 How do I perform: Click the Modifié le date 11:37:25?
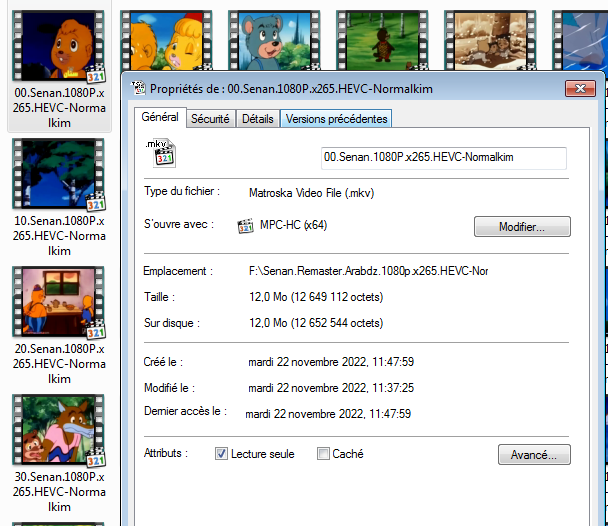click(x=331, y=388)
